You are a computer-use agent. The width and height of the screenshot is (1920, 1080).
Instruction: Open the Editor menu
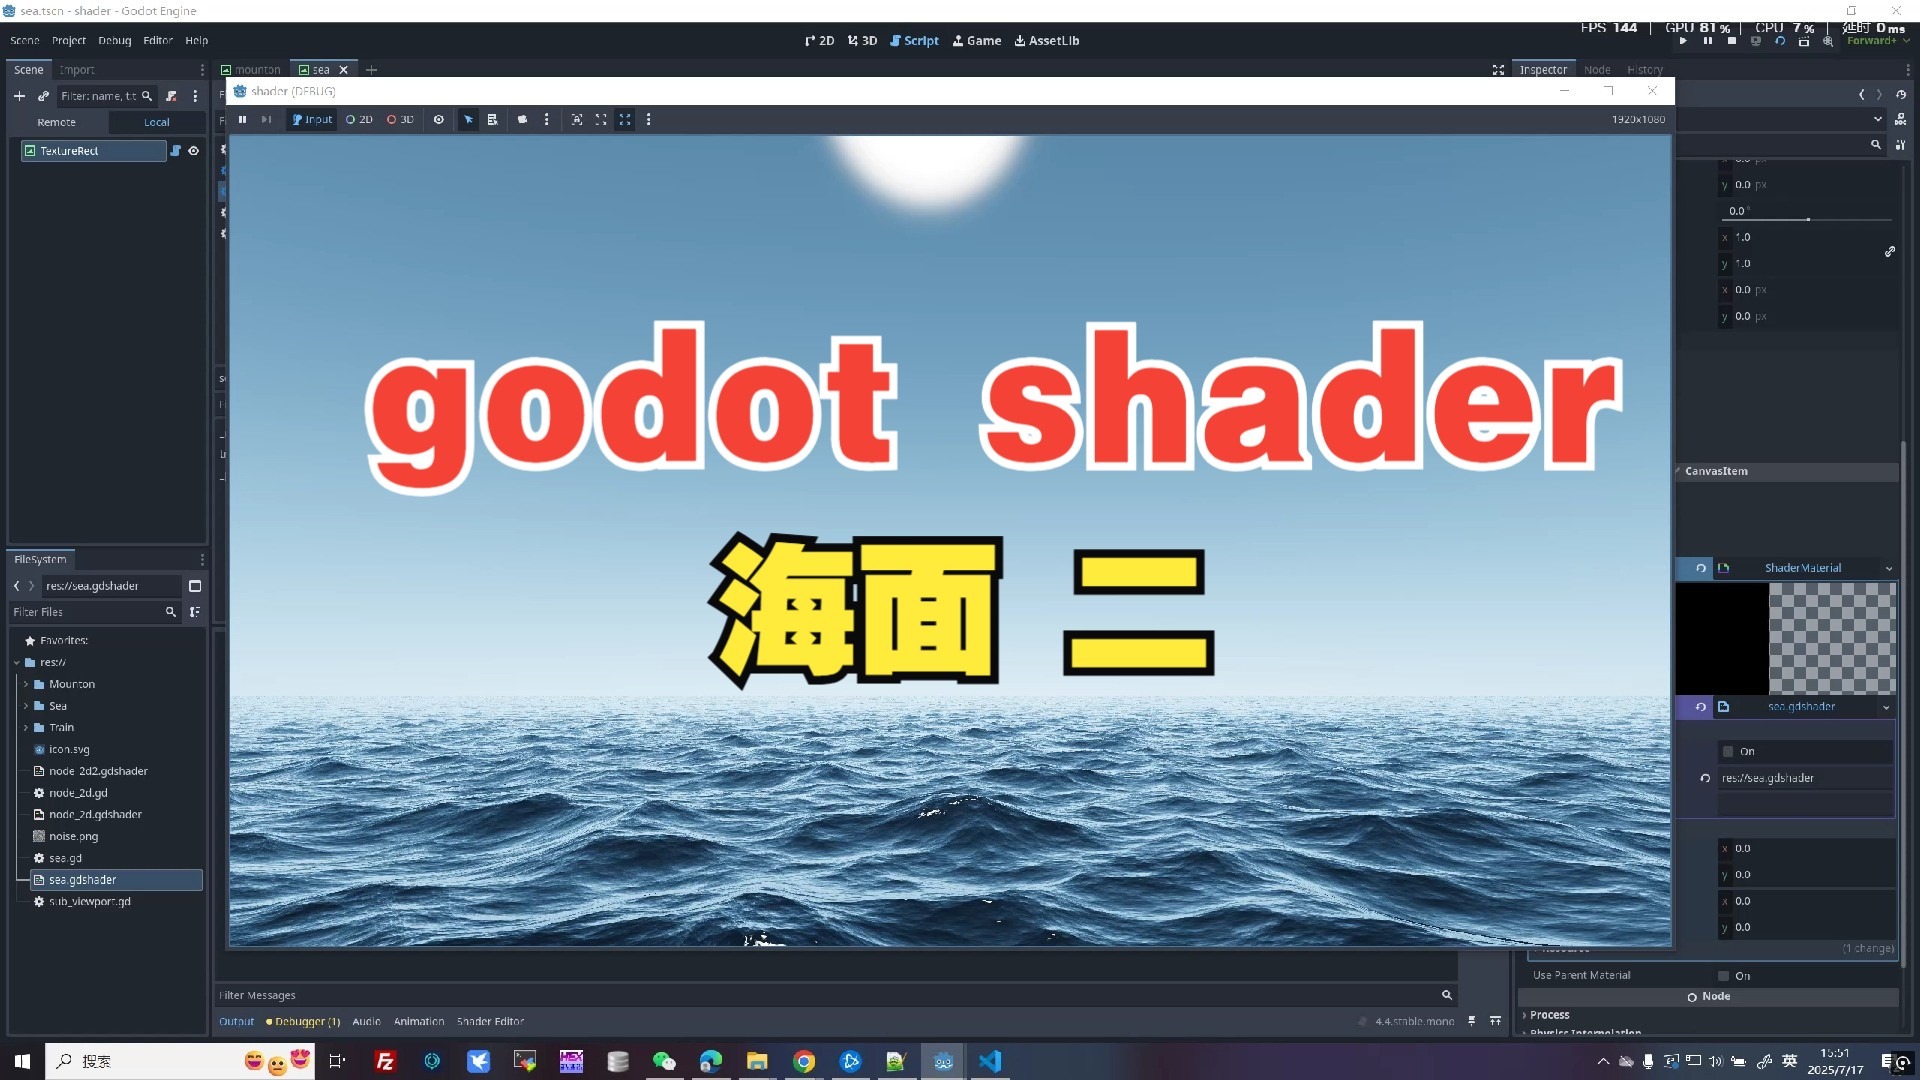point(158,41)
